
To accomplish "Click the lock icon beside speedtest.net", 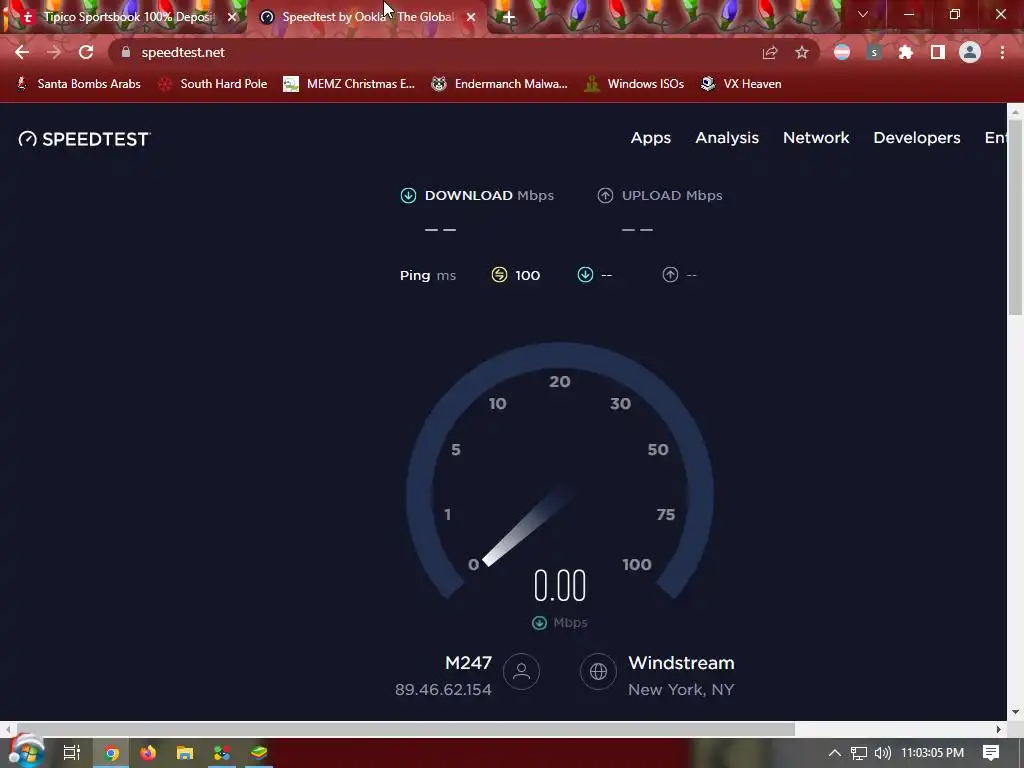I will point(126,52).
